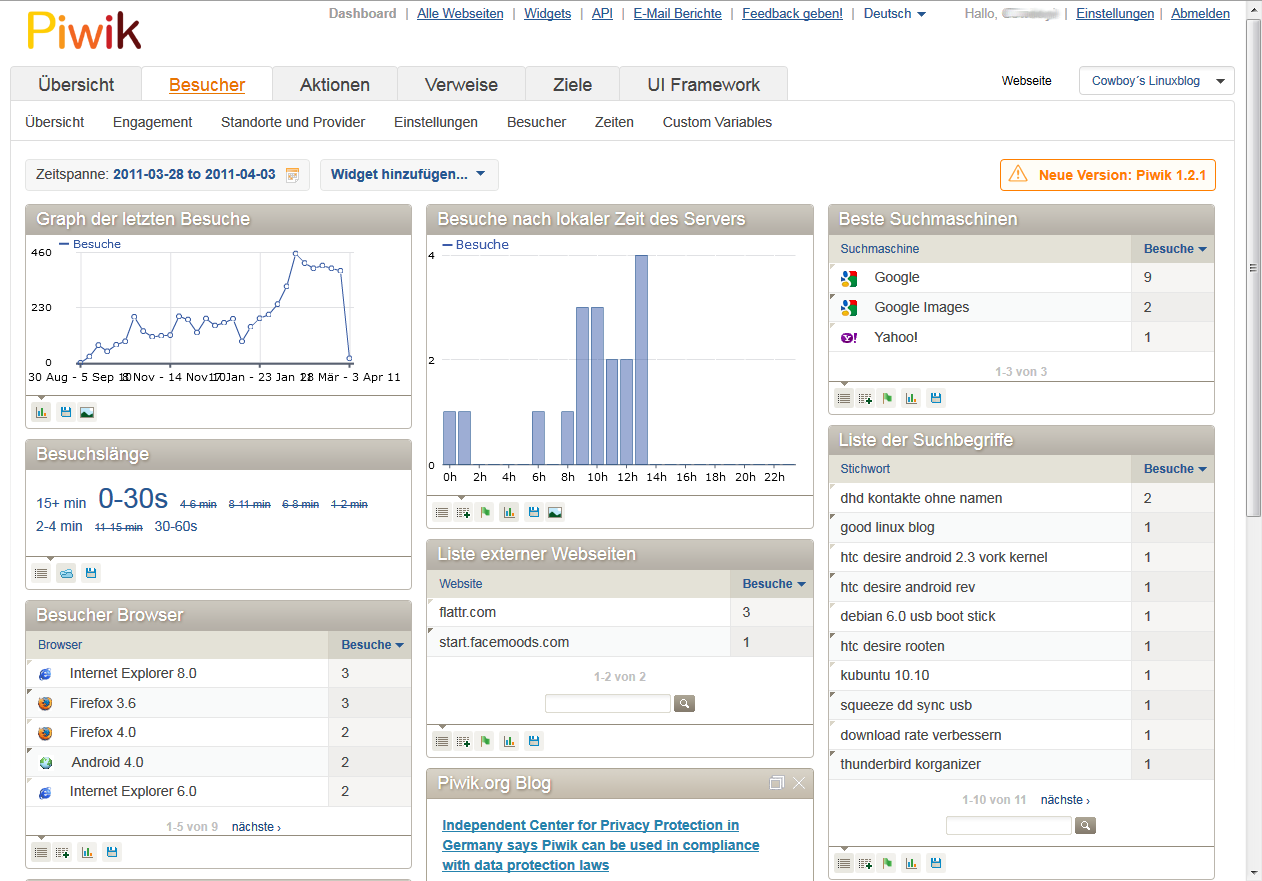Sort Beste Suchmaschinen by Besuche column
This screenshot has height=881, width=1262.
point(1174,249)
